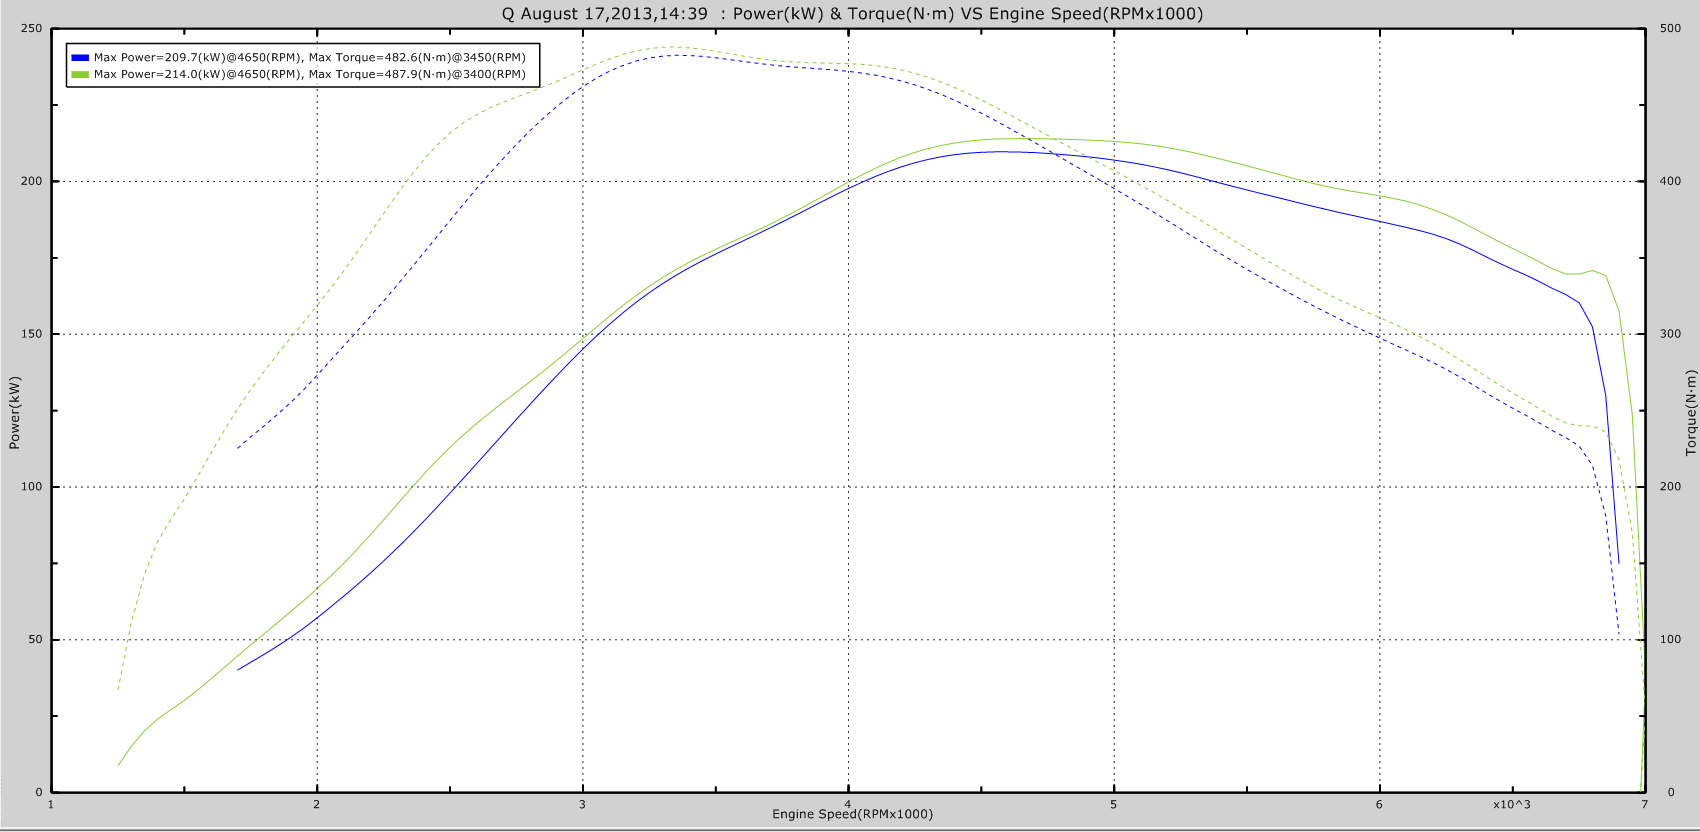1700x832 pixels.
Task: Click the Engine Speed(RPMx1000) x-axis label
Action: pos(852,814)
